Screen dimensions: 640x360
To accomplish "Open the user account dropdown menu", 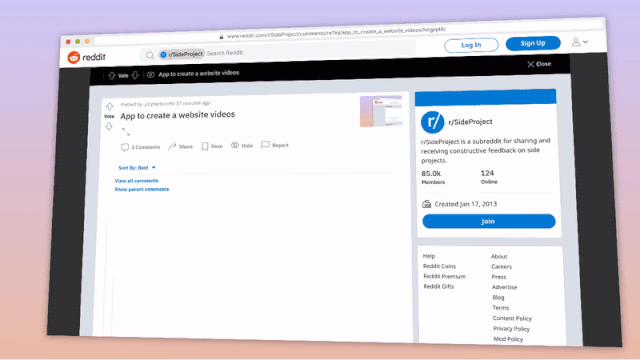I will point(579,42).
